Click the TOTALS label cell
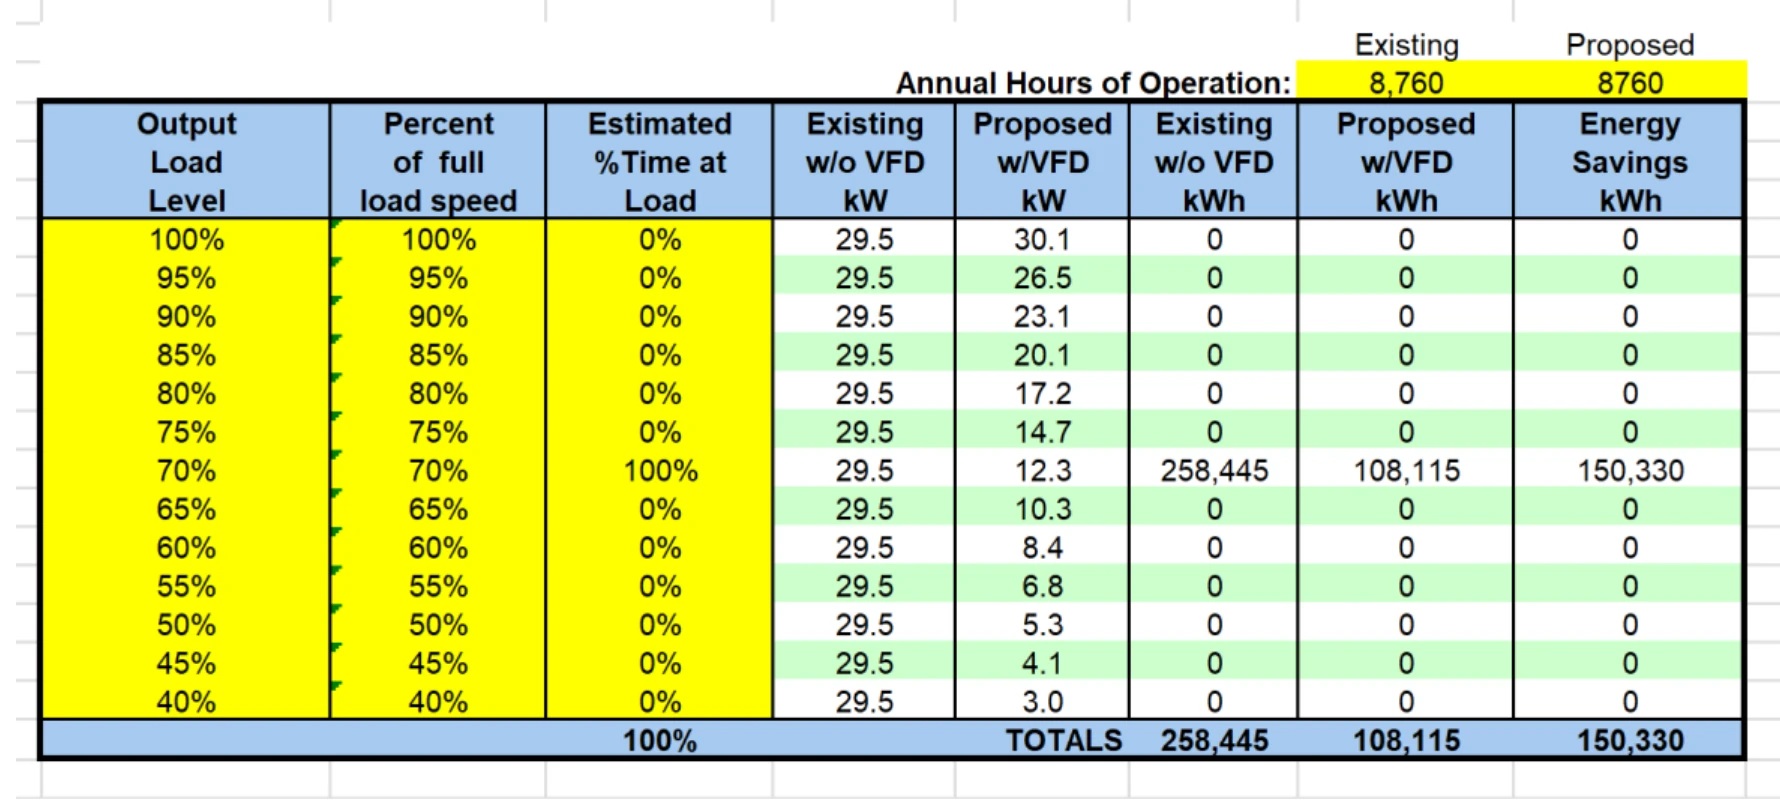Screen dimensions: 1780x808 [1063, 741]
